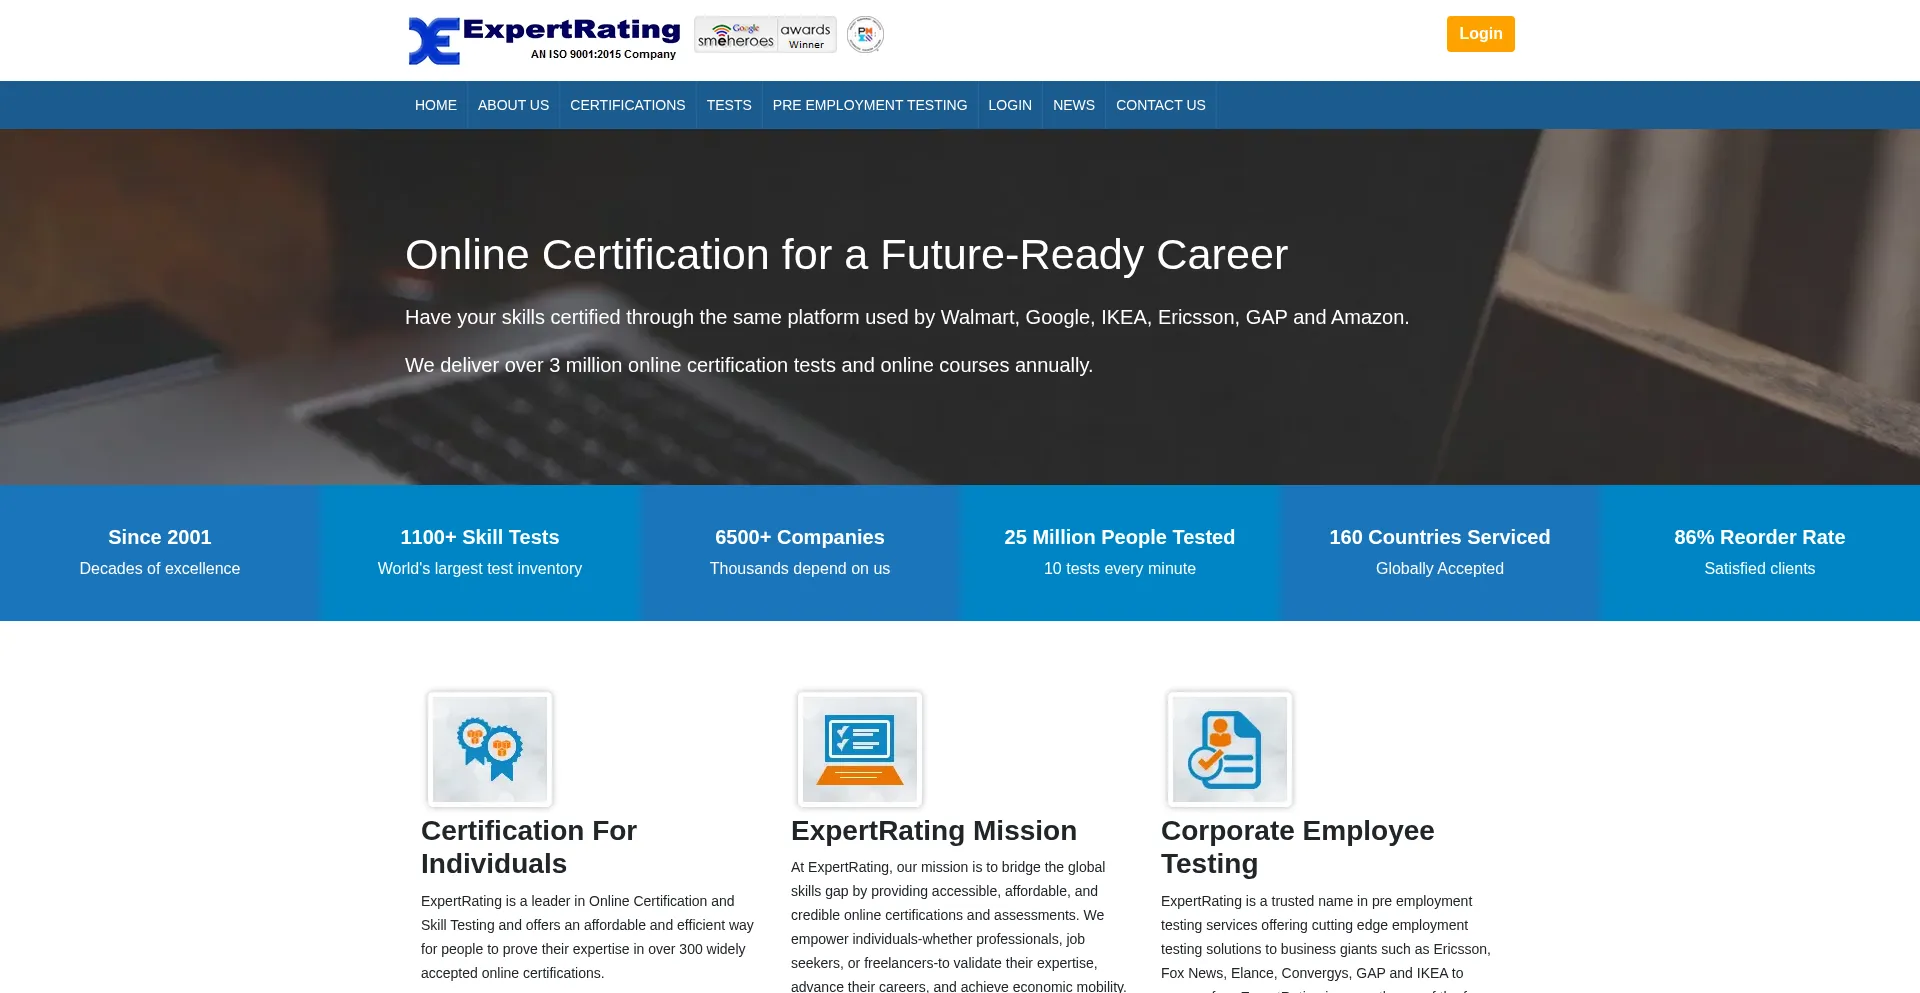This screenshot has width=1920, height=993.
Task: Click the Corporate Employee Testing document icon
Action: click(1230, 749)
